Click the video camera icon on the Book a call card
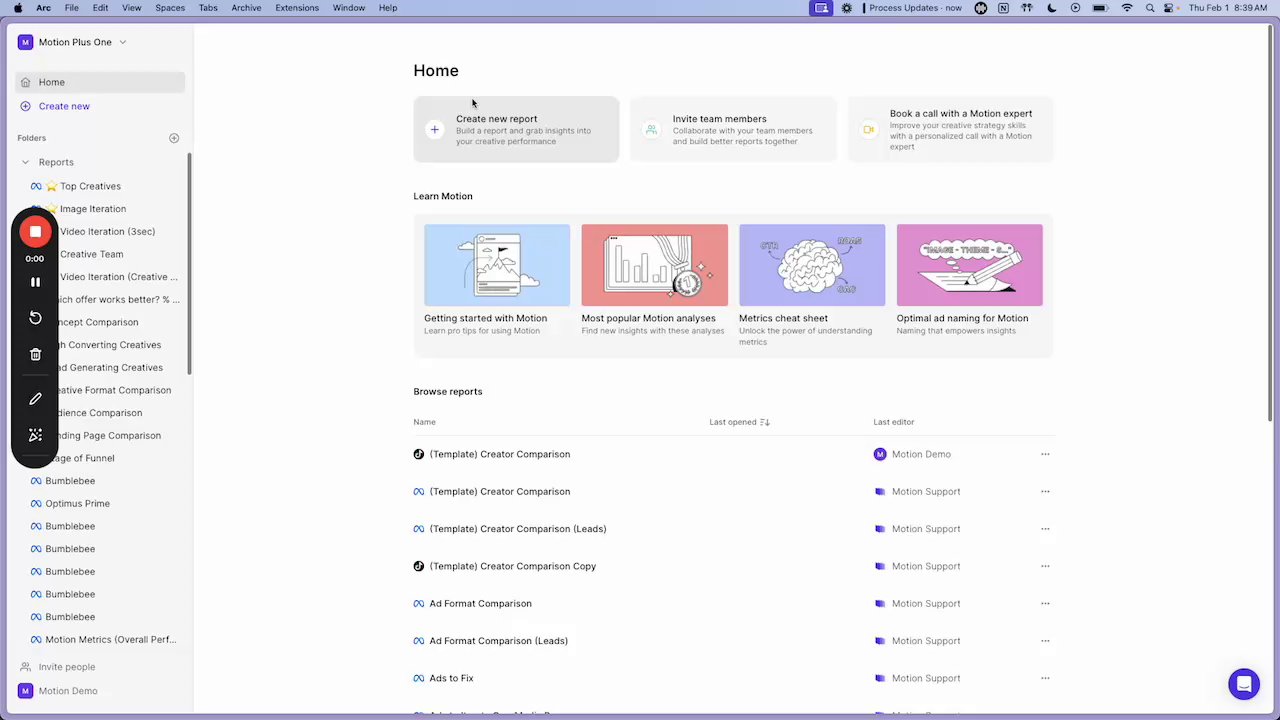Viewport: 1280px width, 720px height. (868, 129)
